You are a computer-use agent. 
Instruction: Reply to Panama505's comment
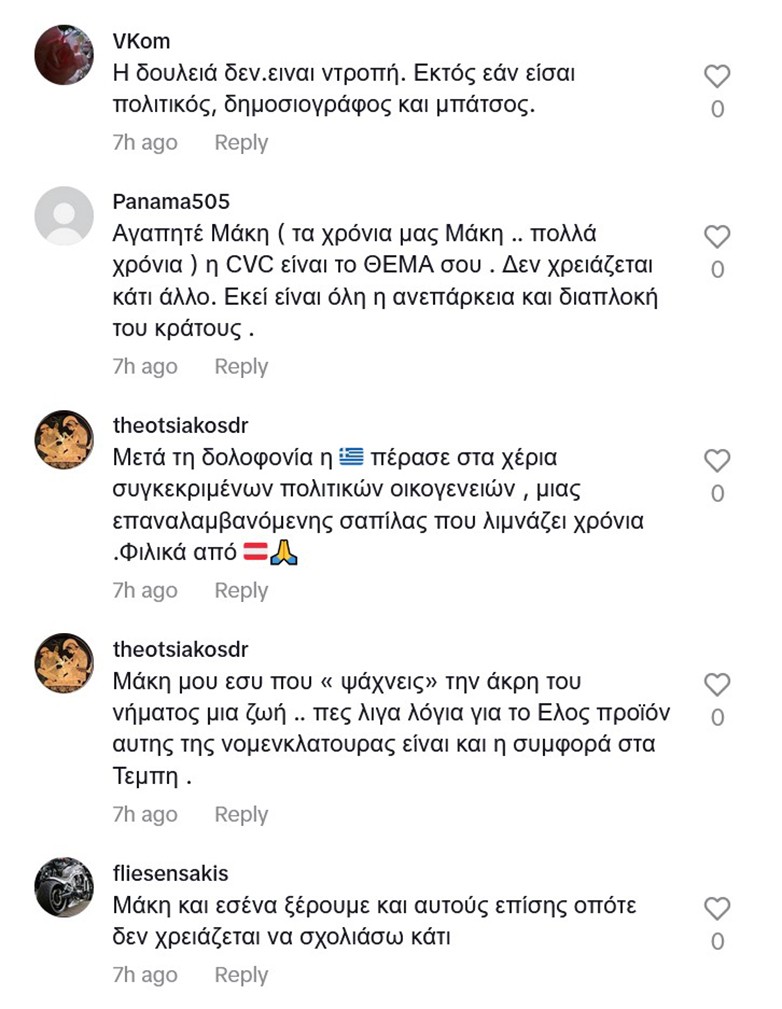tap(241, 367)
